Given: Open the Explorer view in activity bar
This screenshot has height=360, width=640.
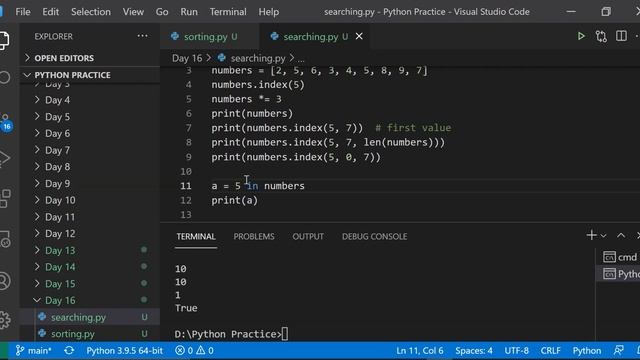Looking at the screenshot, I should 4,40.
